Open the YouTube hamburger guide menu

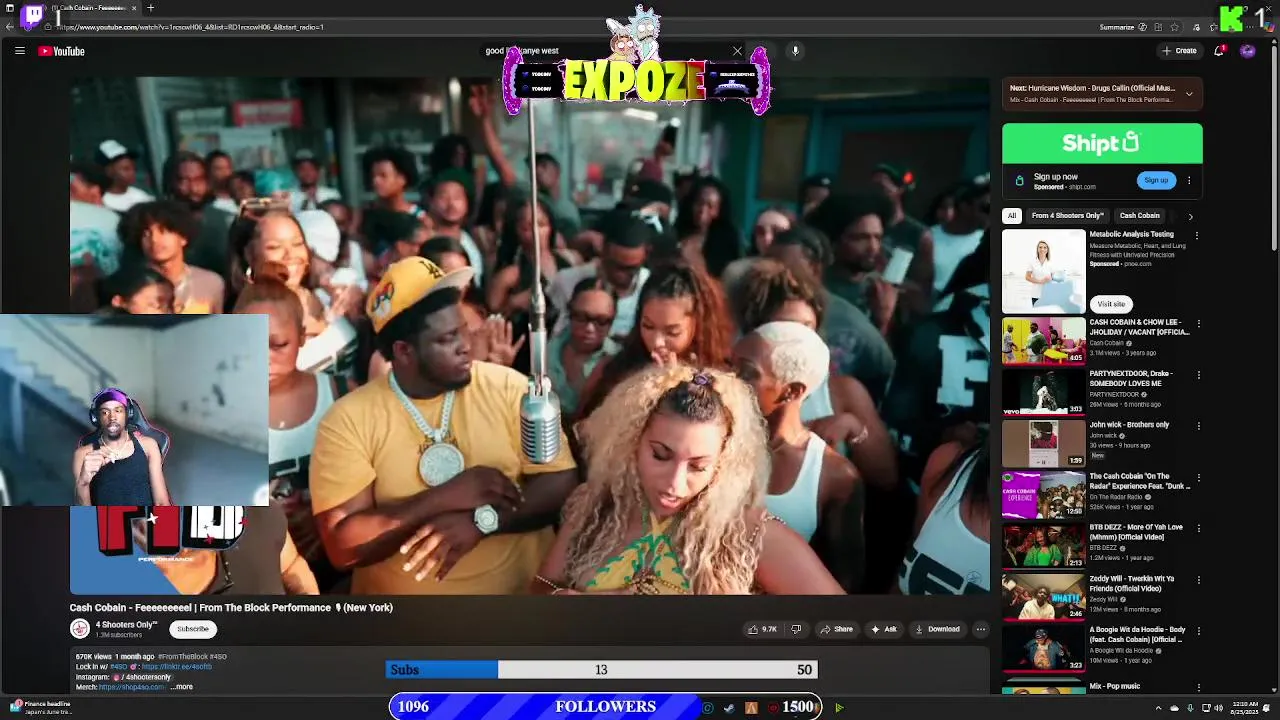coord(19,51)
